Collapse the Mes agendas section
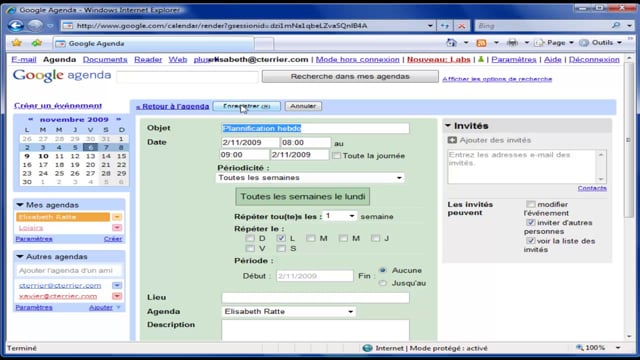This screenshot has width=640, height=360. coord(20,205)
